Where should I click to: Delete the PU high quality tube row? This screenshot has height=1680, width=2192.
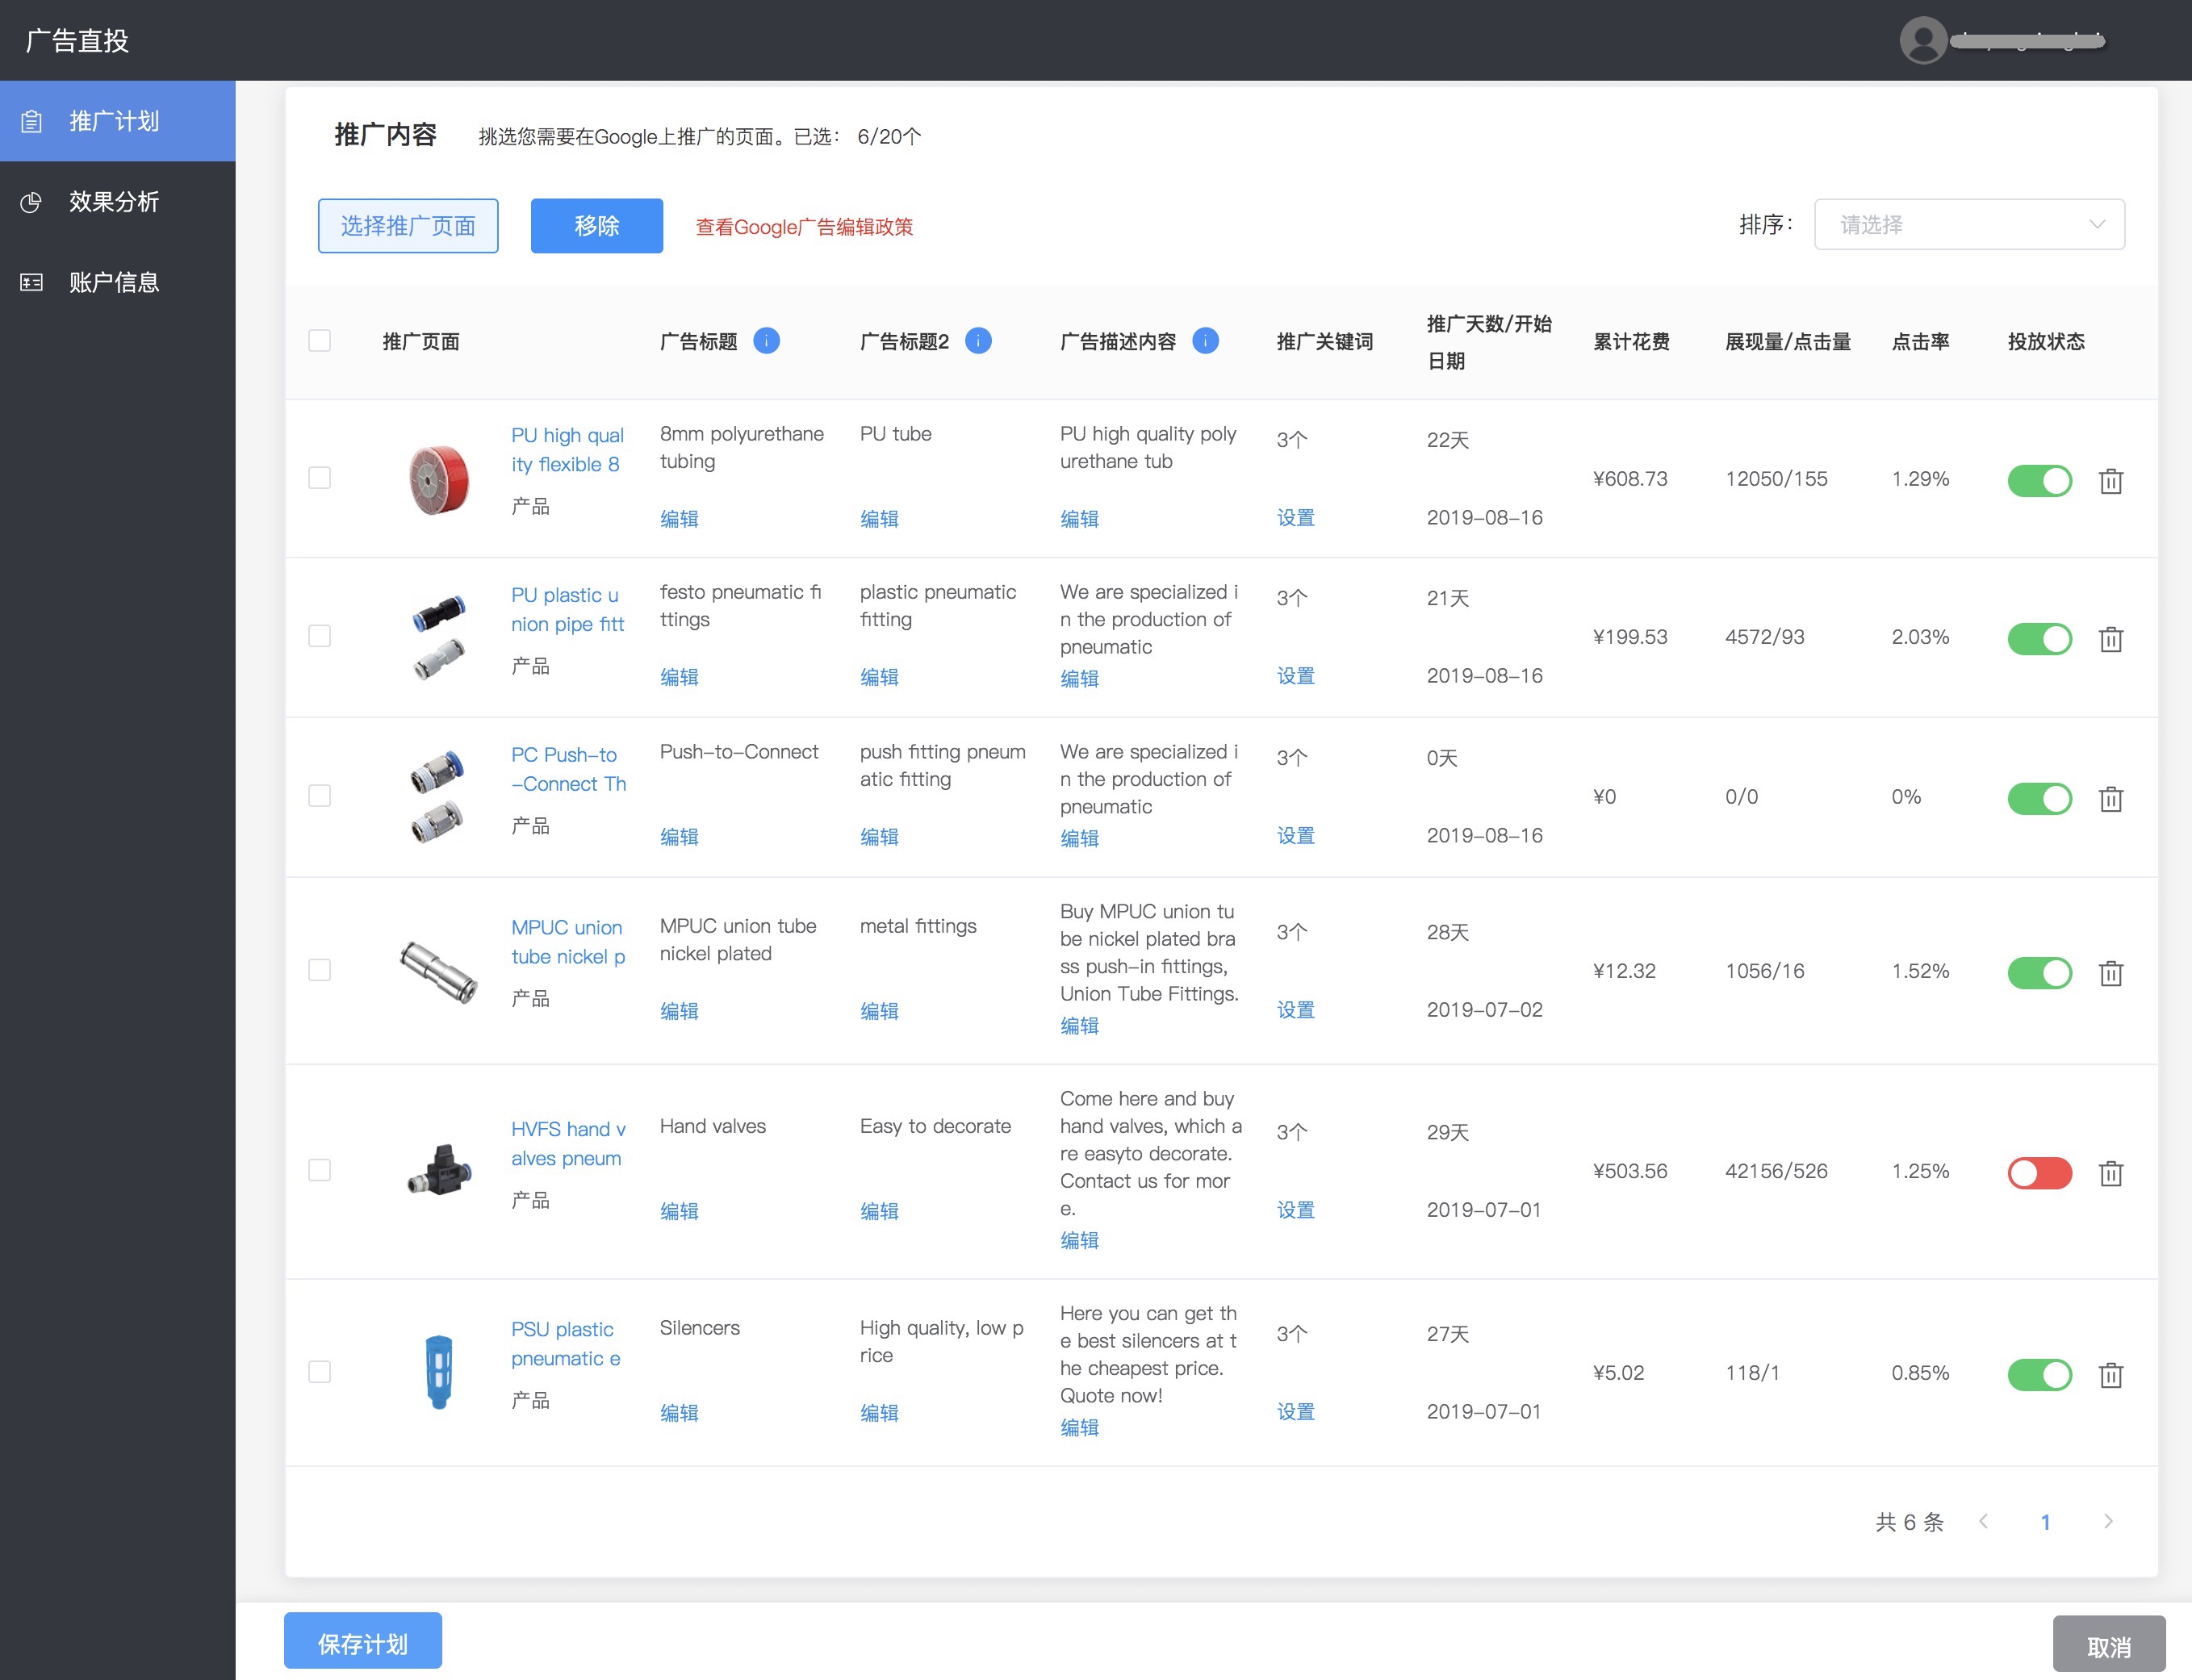(x=2110, y=481)
